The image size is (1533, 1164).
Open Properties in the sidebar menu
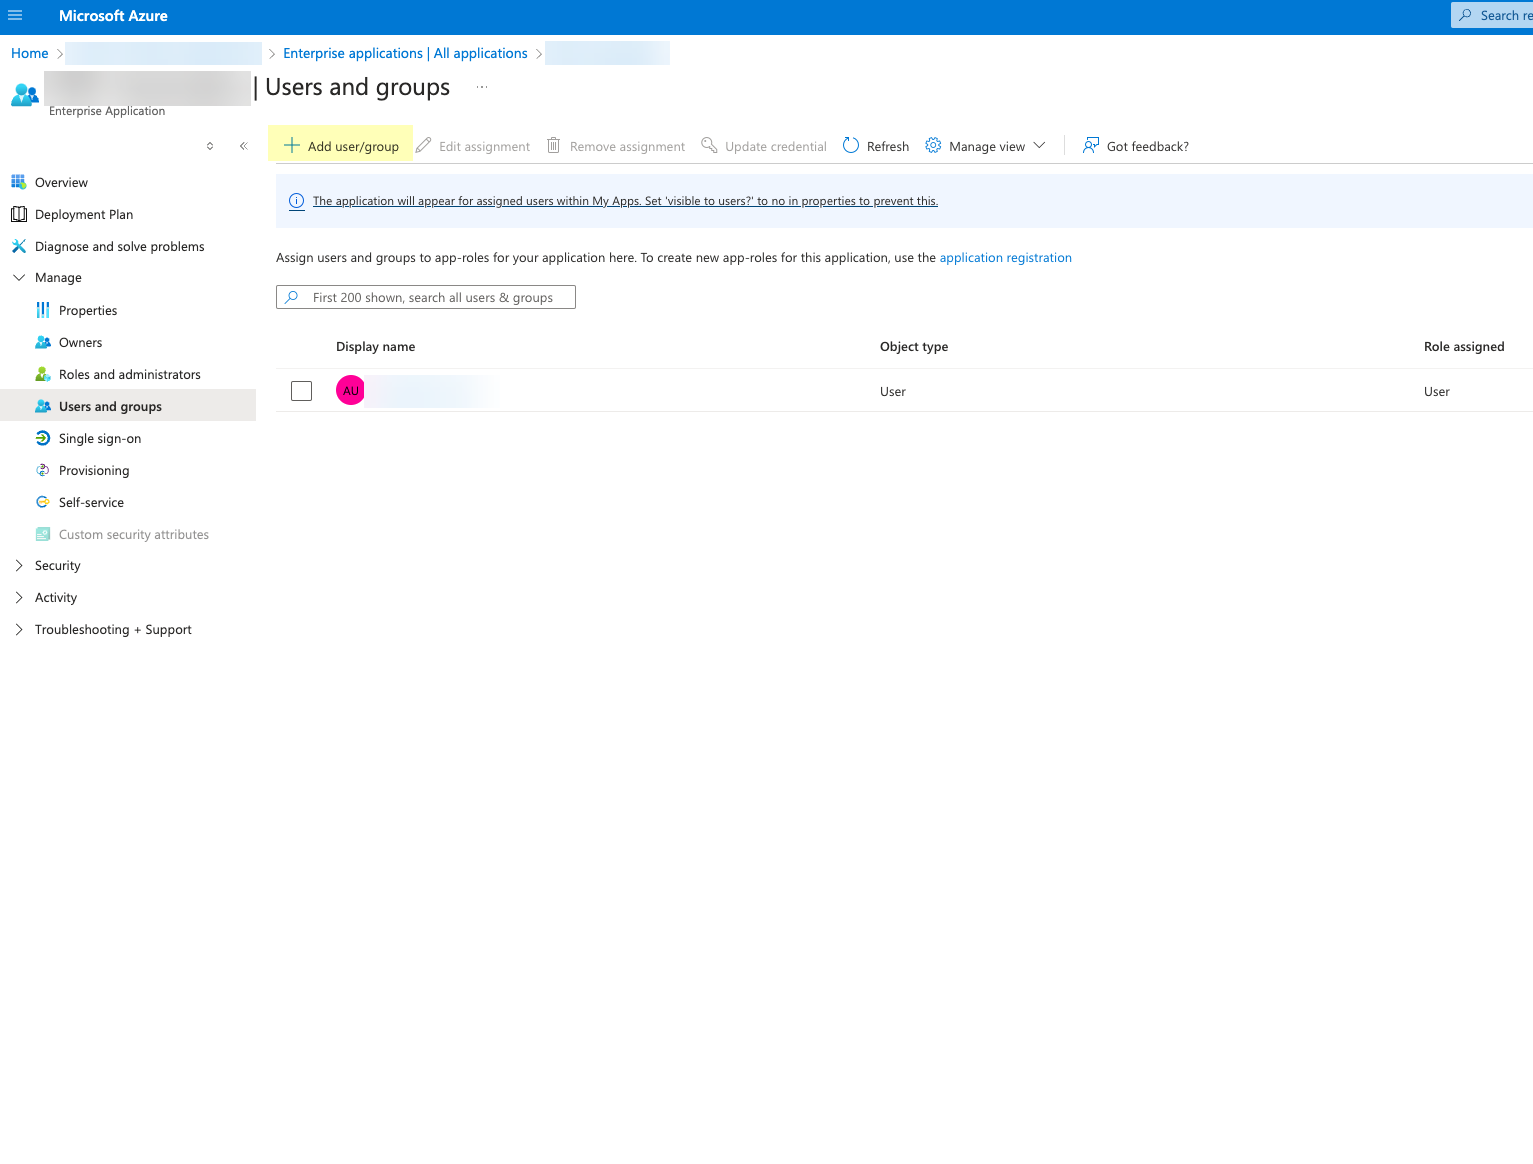click(88, 311)
